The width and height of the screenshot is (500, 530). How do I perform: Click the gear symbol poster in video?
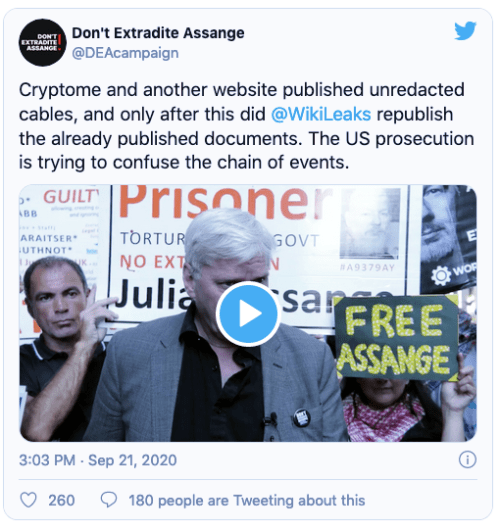coord(442,275)
